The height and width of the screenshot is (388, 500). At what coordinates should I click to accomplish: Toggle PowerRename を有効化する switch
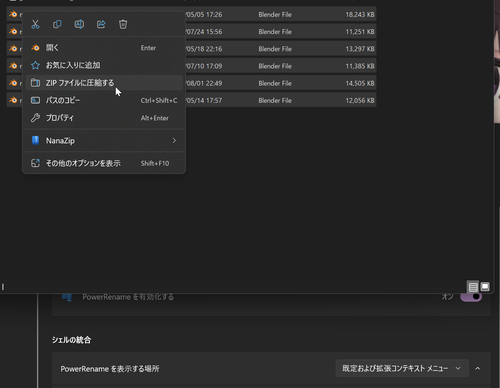click(x=471, y=297)
